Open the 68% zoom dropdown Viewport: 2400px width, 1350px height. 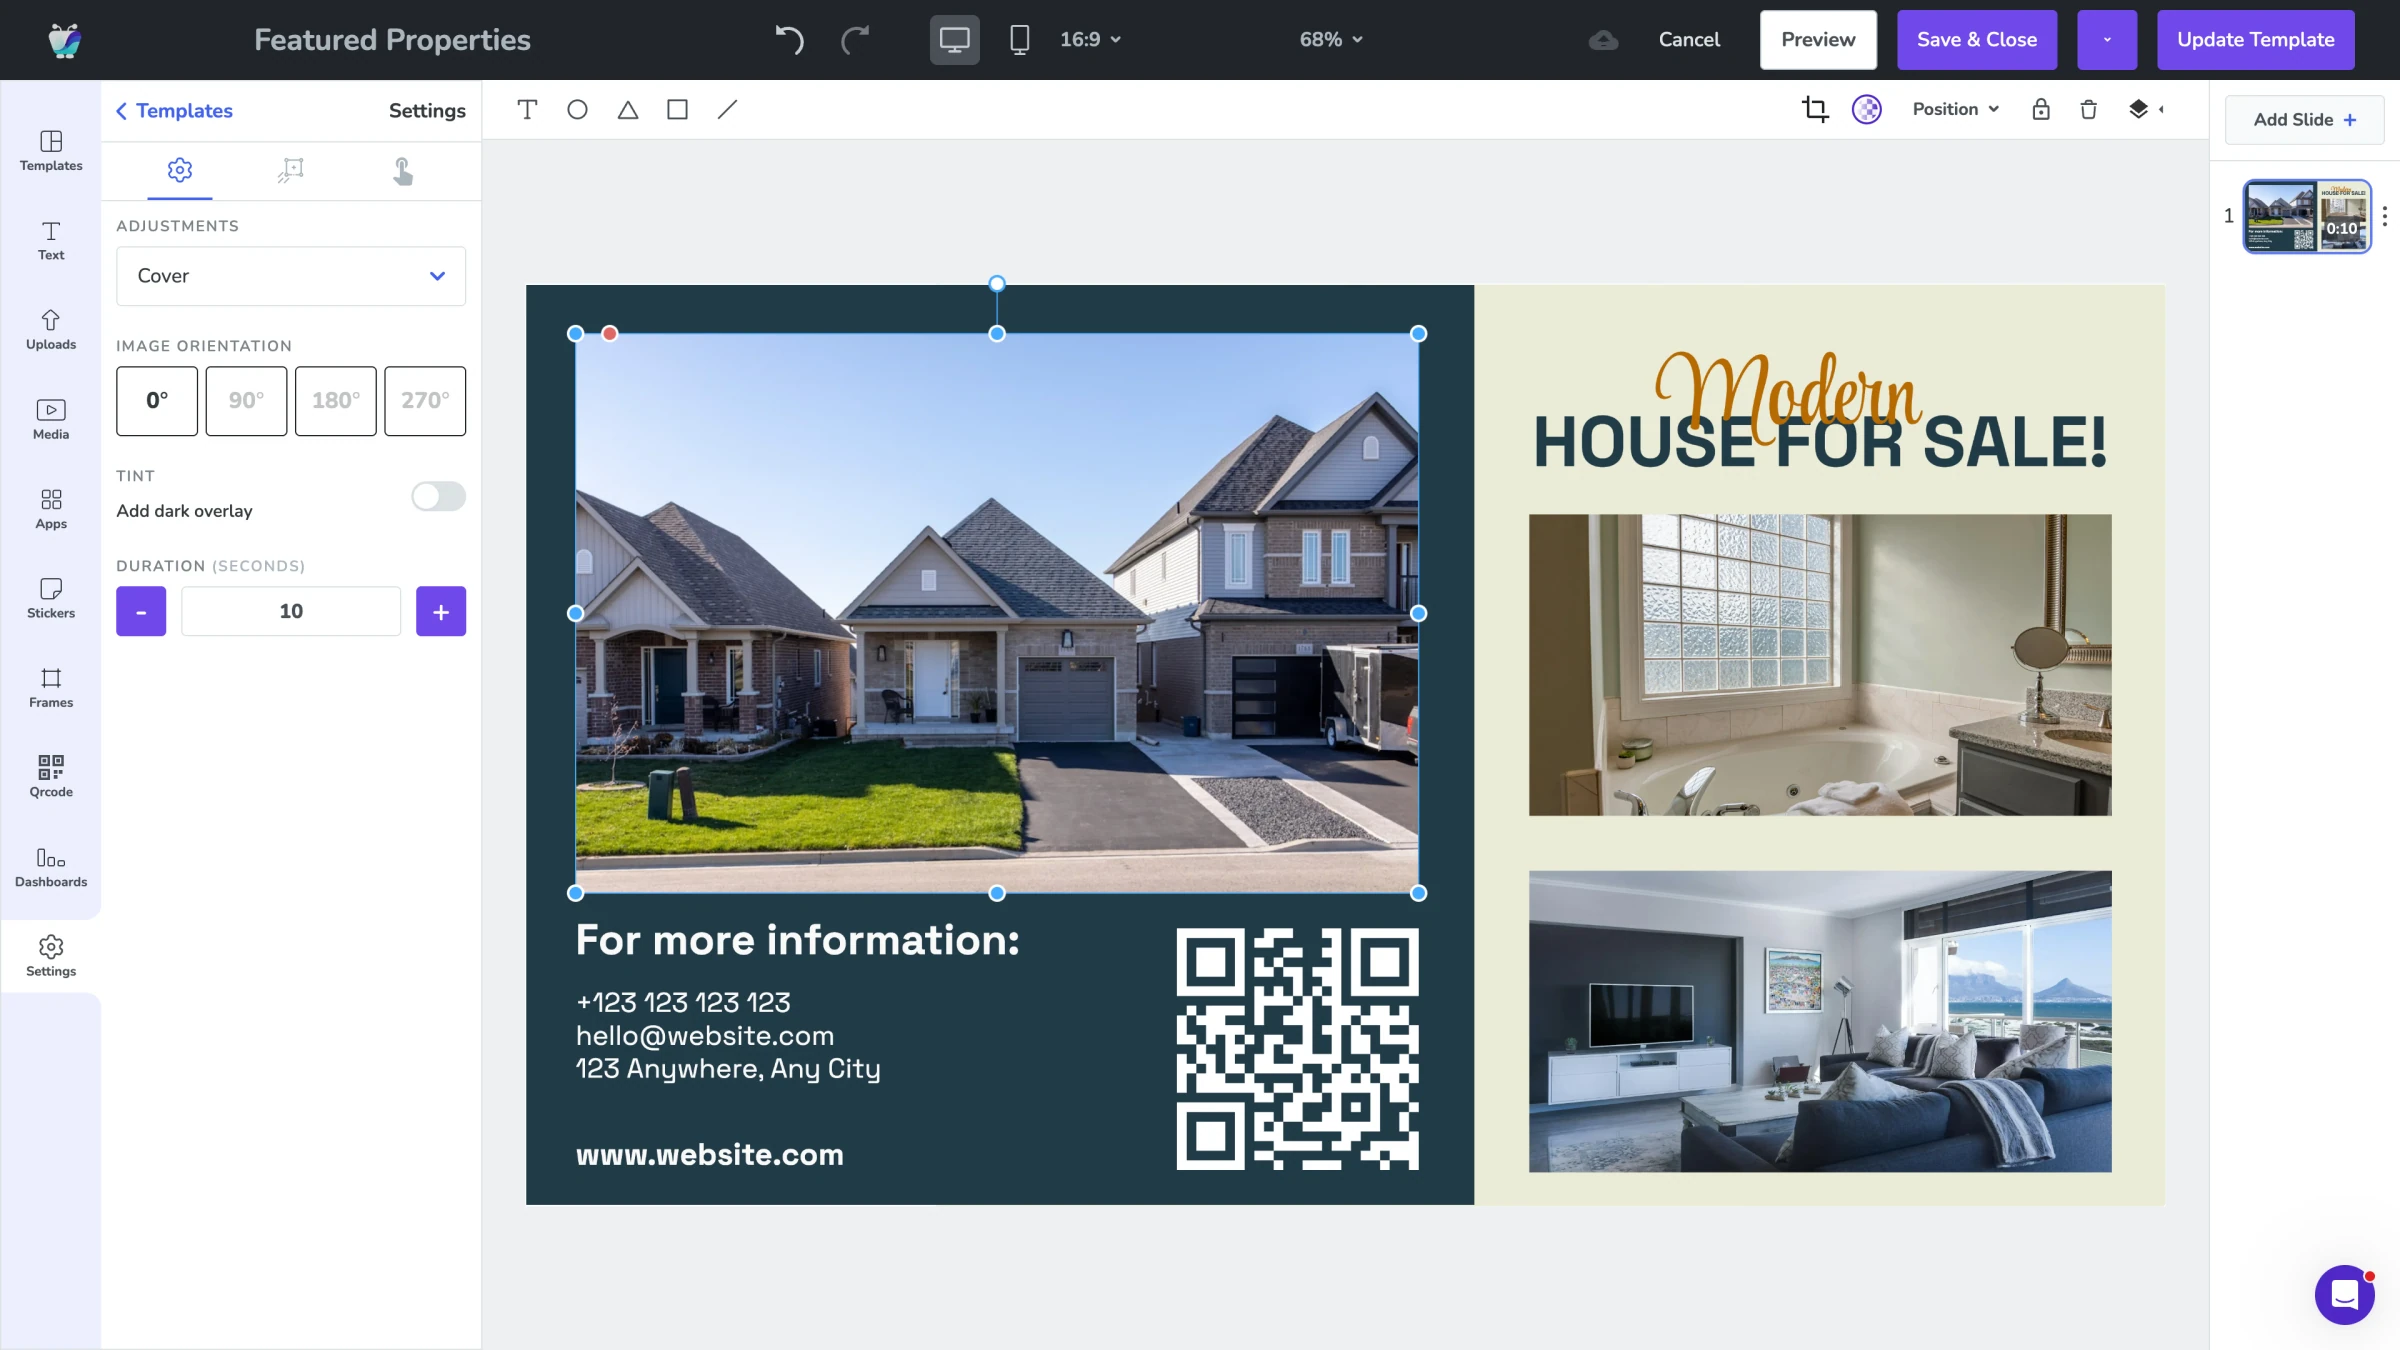point(1331,40)
